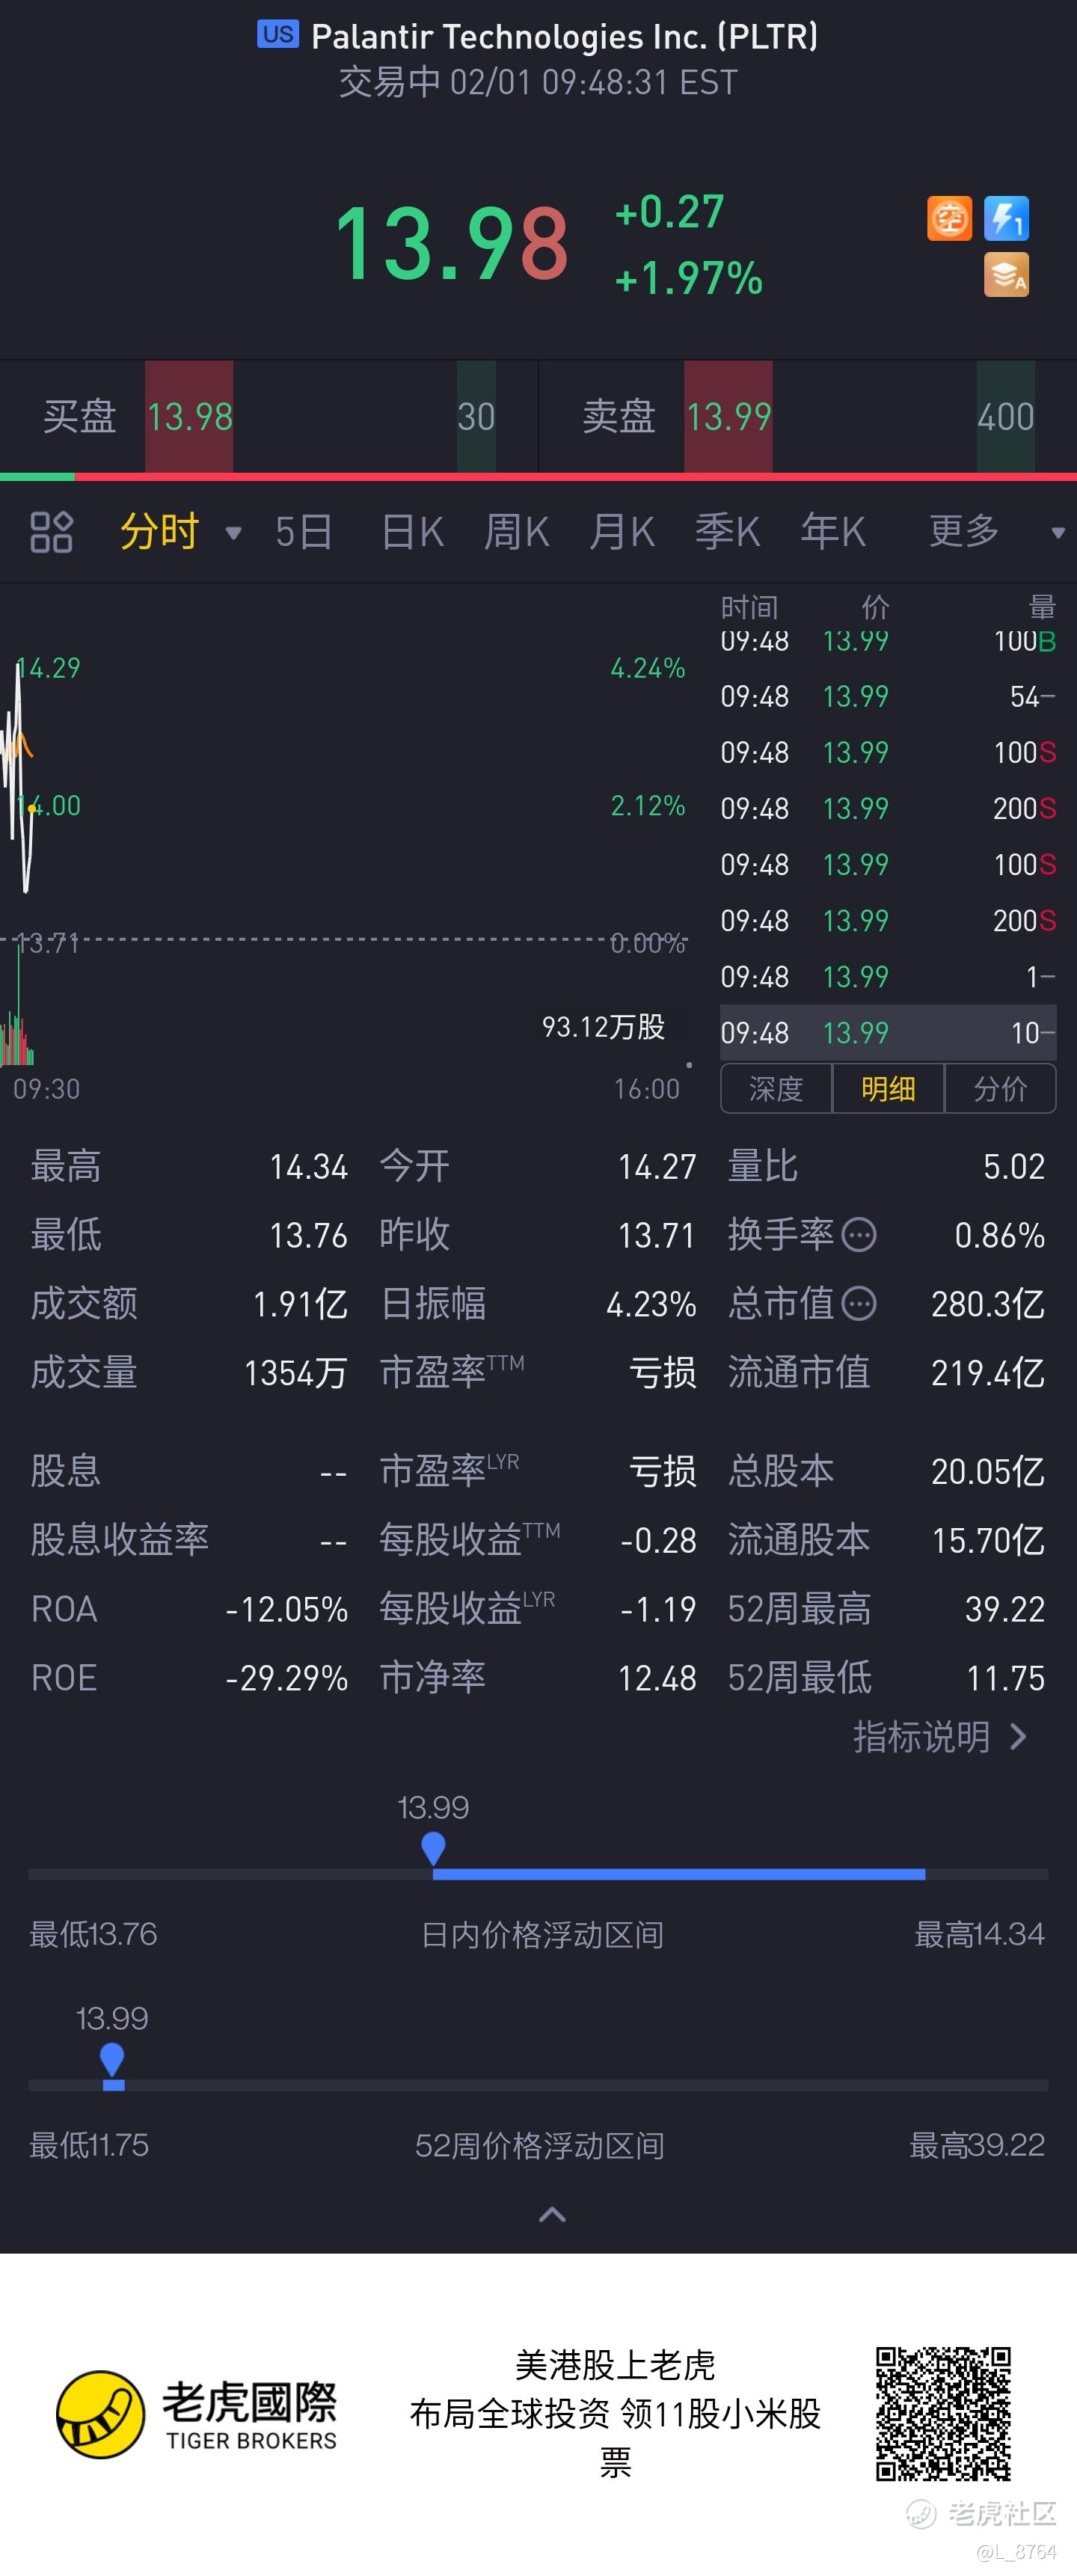This screenshot has width=1077, height=2576.
Task: Switch order panel to 分价
Action: point(1000,1088)
